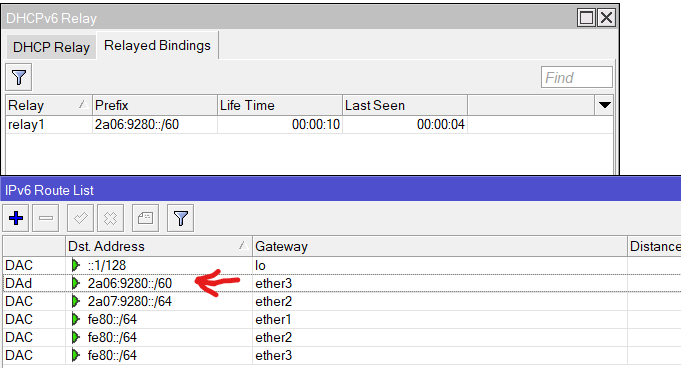681x368 pixels.
Task: Select relay1 binding row
Action: [309, 125]
